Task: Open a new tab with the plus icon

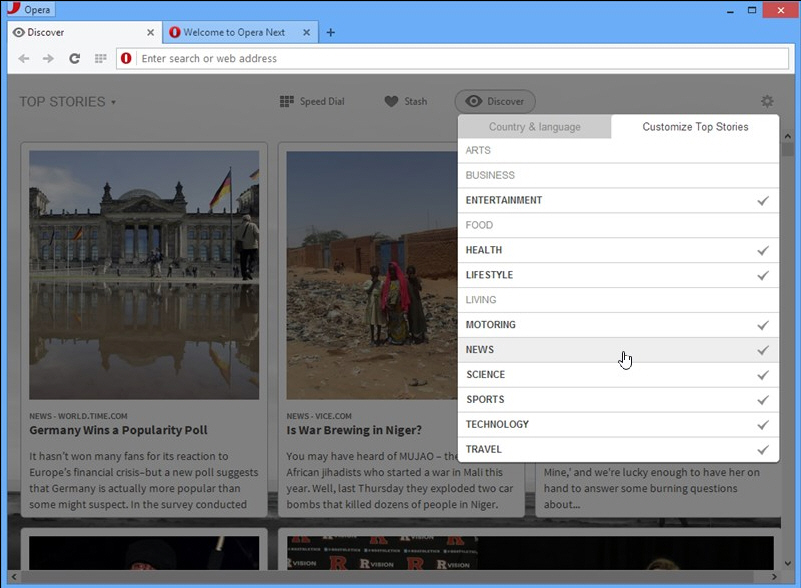Action: tap(330, 32)
